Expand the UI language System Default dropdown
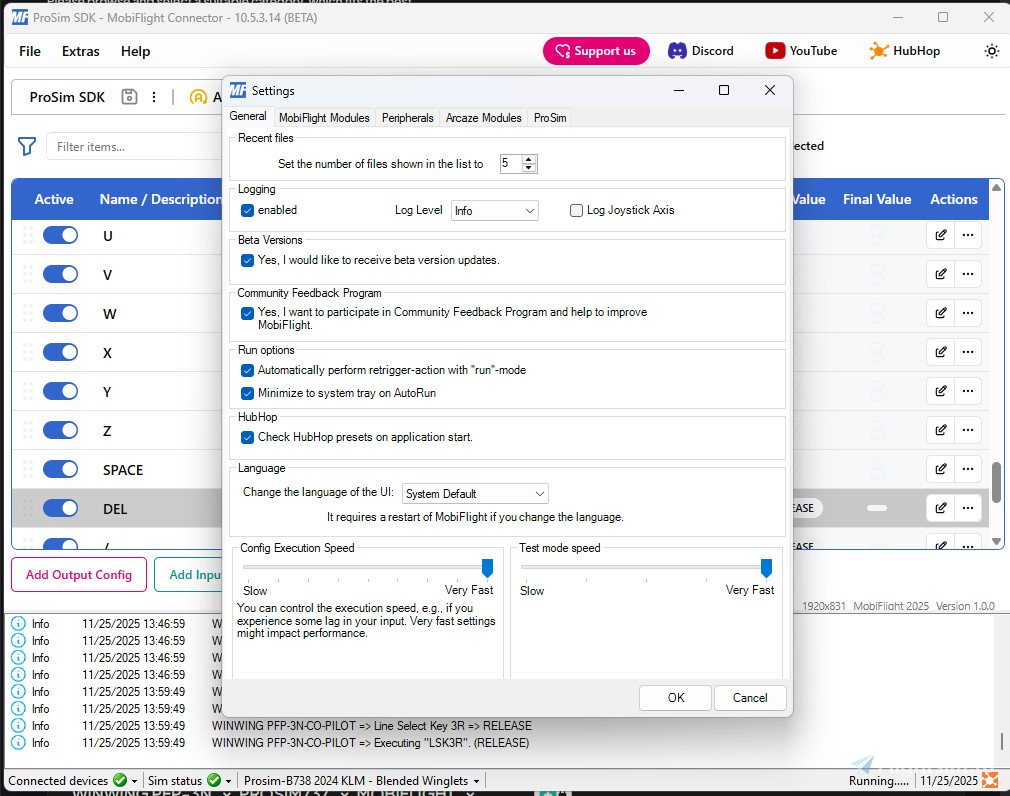This screenshot has width=1010, height=796. tap(475, 494)
